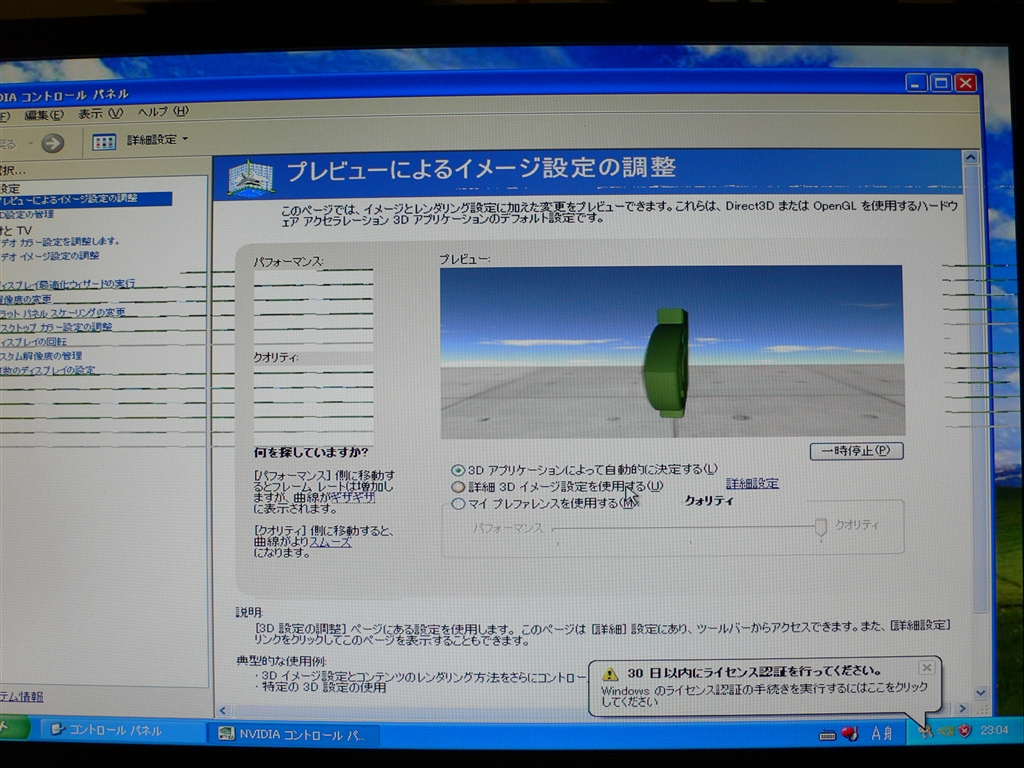Image resolution: width=1024 pixels, height=768 pixels.
Task: Close the license activation balloon
Action: pyautogui.click(x=927, y=667)
